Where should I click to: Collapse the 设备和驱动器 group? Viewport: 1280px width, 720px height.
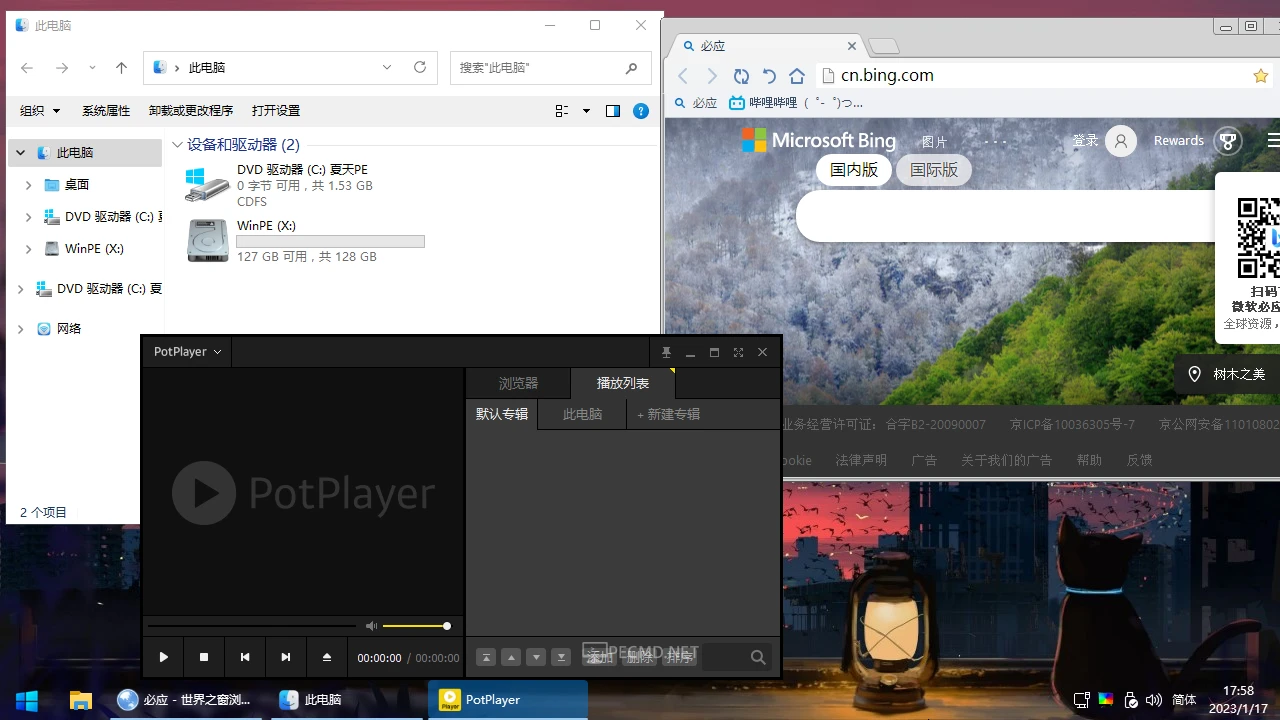tap(177, 145)
